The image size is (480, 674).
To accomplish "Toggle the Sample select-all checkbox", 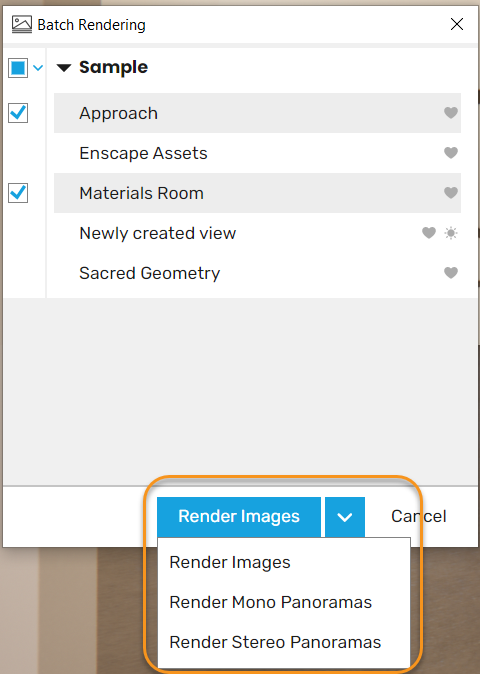I will (x=18, y=68).
